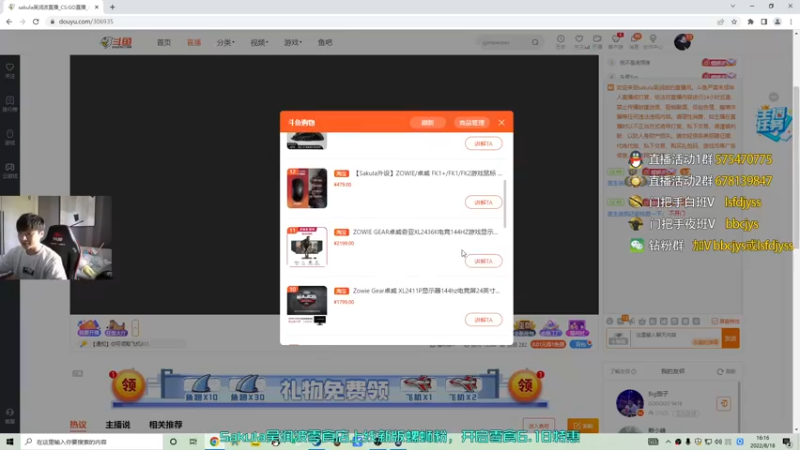Click the 背包 backpack button
Viewport: 800px width, 450px height.
(x=581, y=344)
